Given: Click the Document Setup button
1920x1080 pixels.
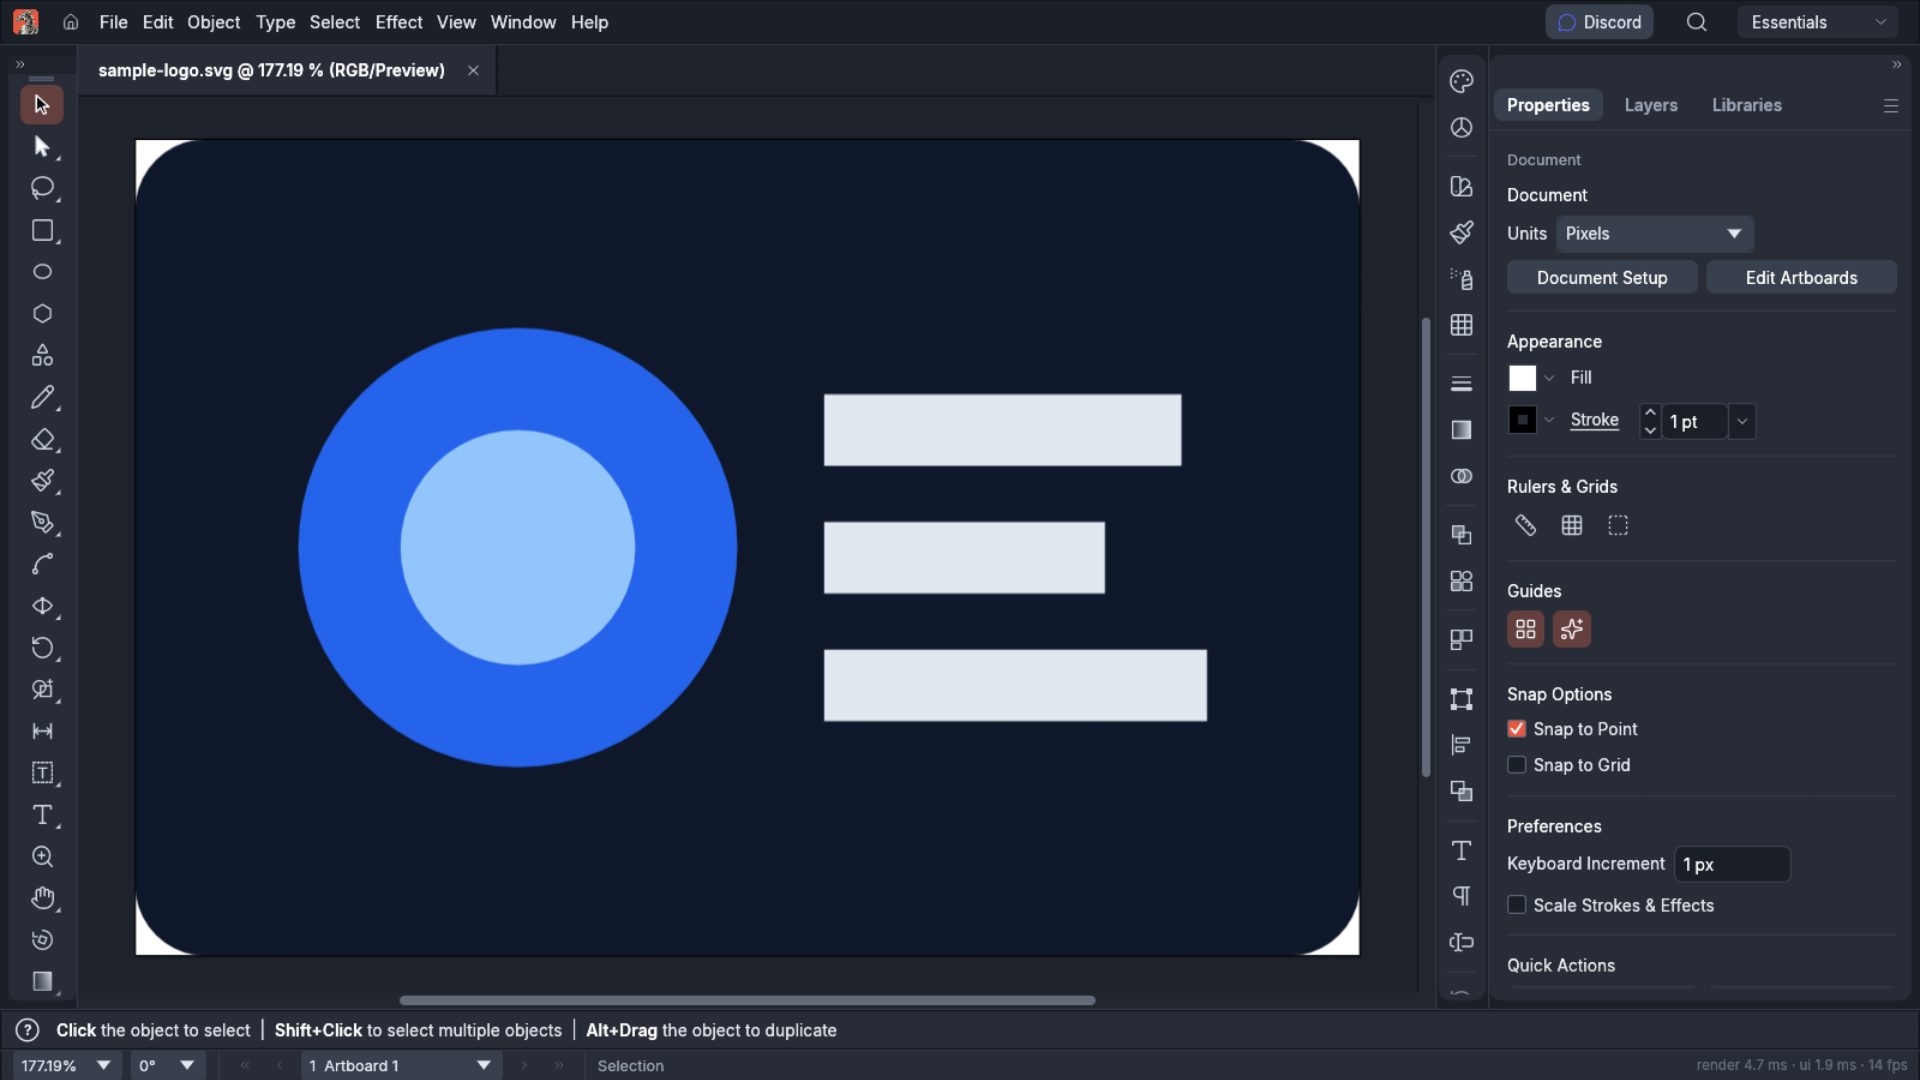Looking at the screenshot, I should click(1601, 278).
